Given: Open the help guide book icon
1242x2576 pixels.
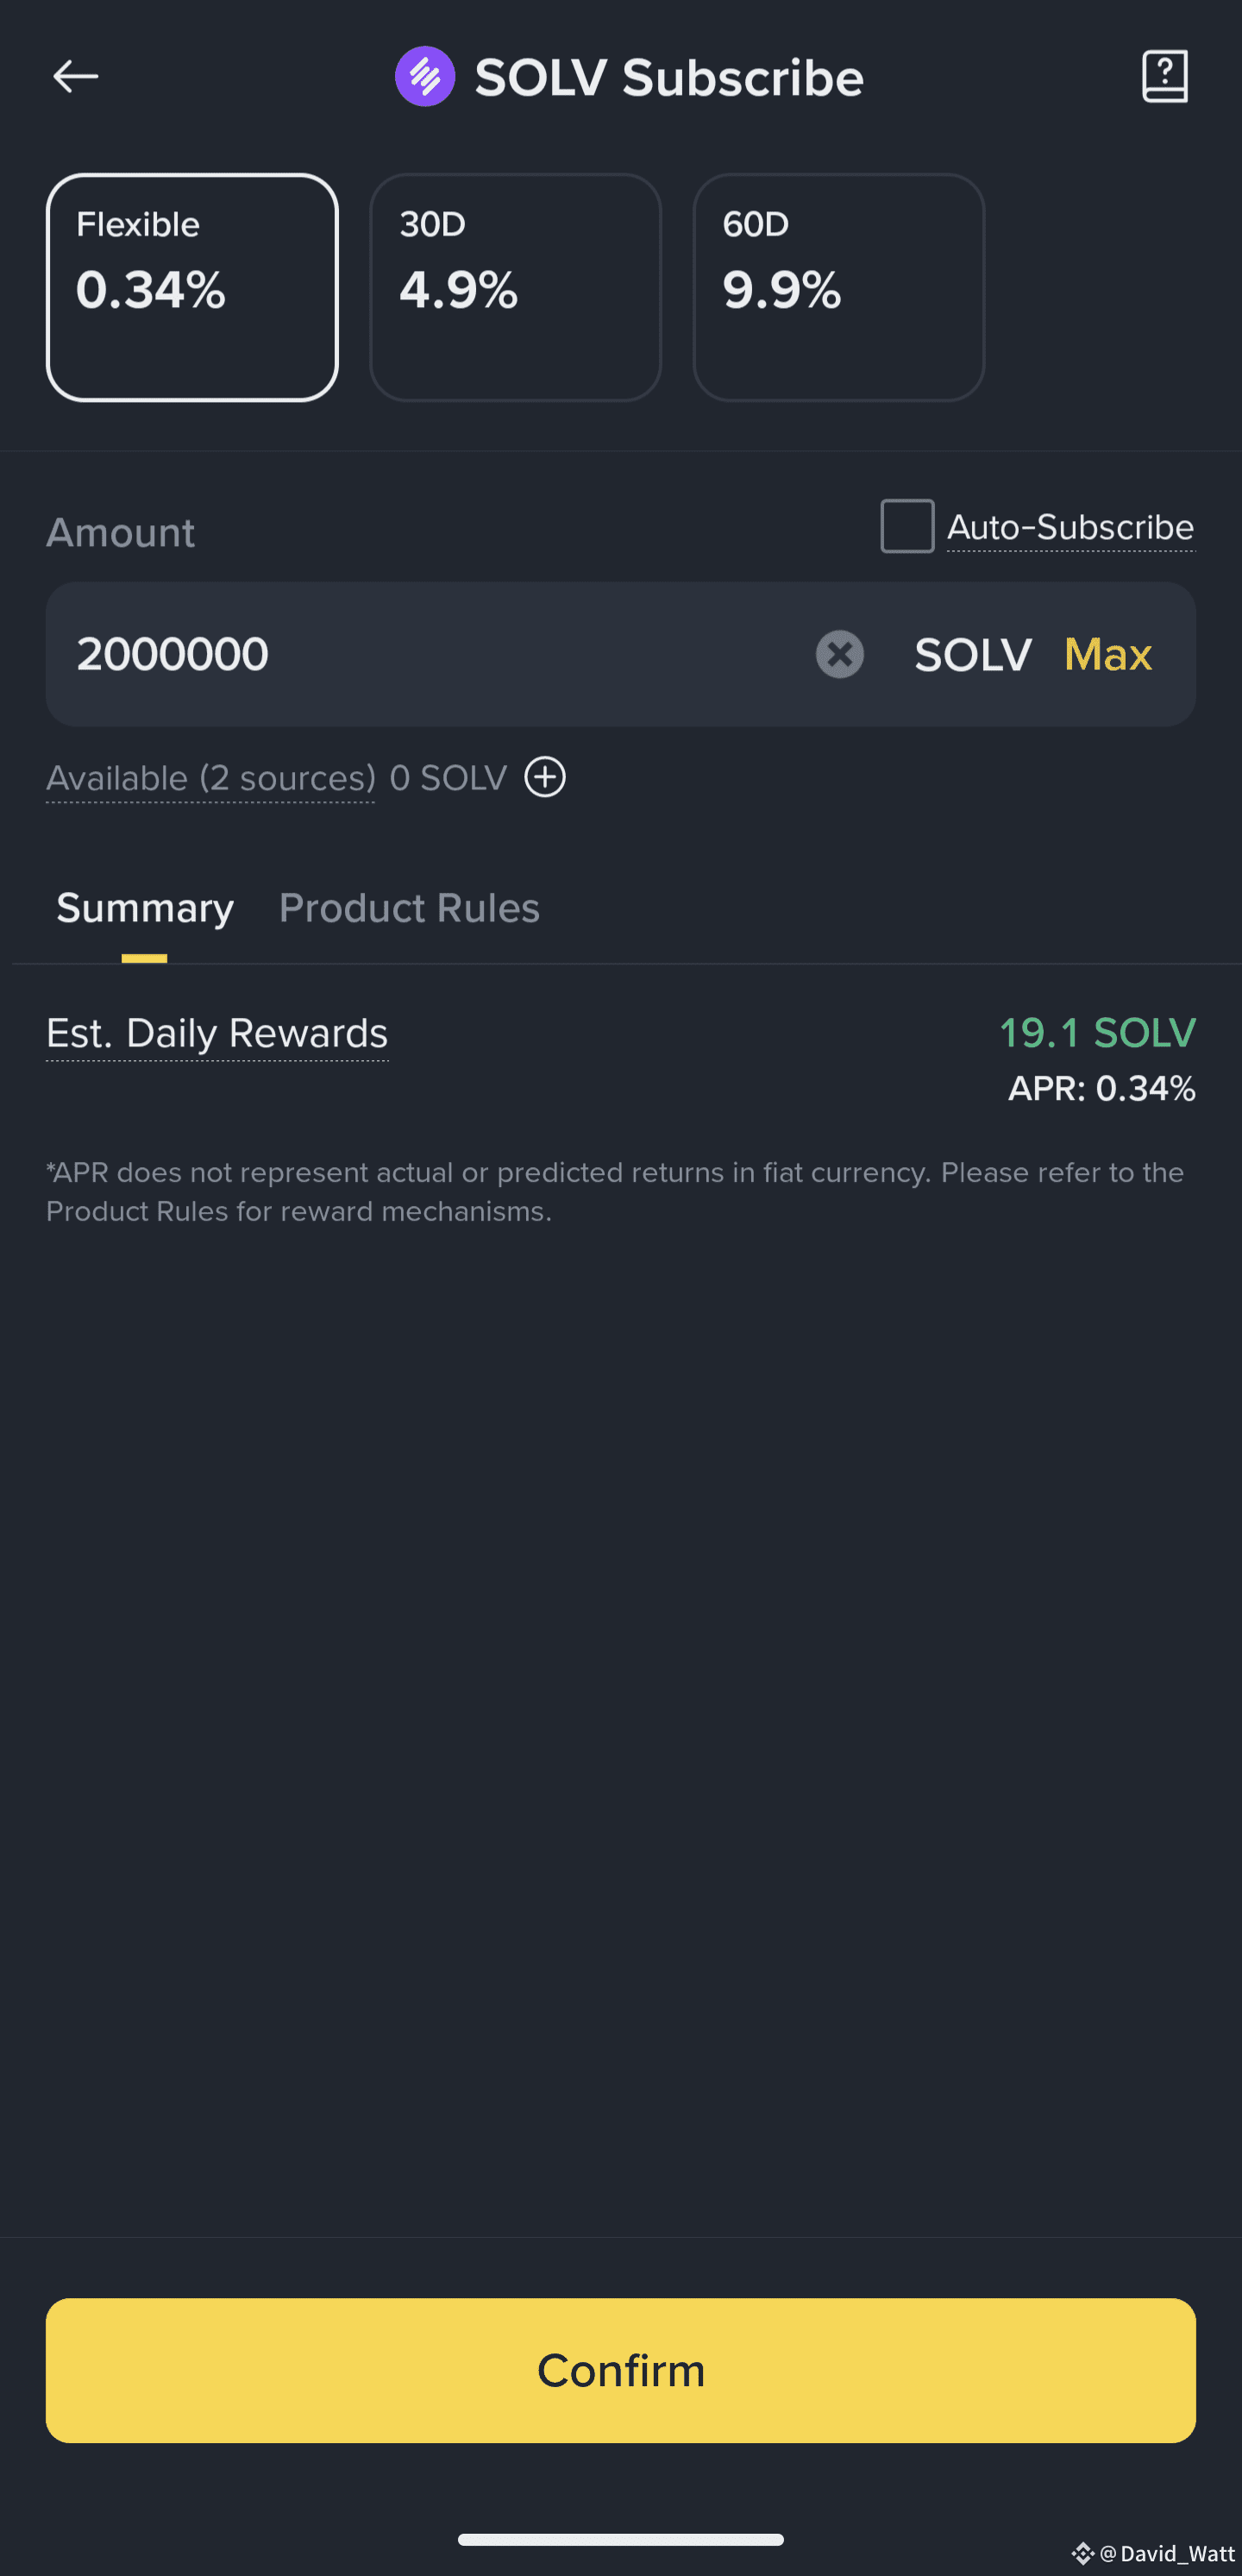Looking at the screenshot, I should pos(1165,76).
